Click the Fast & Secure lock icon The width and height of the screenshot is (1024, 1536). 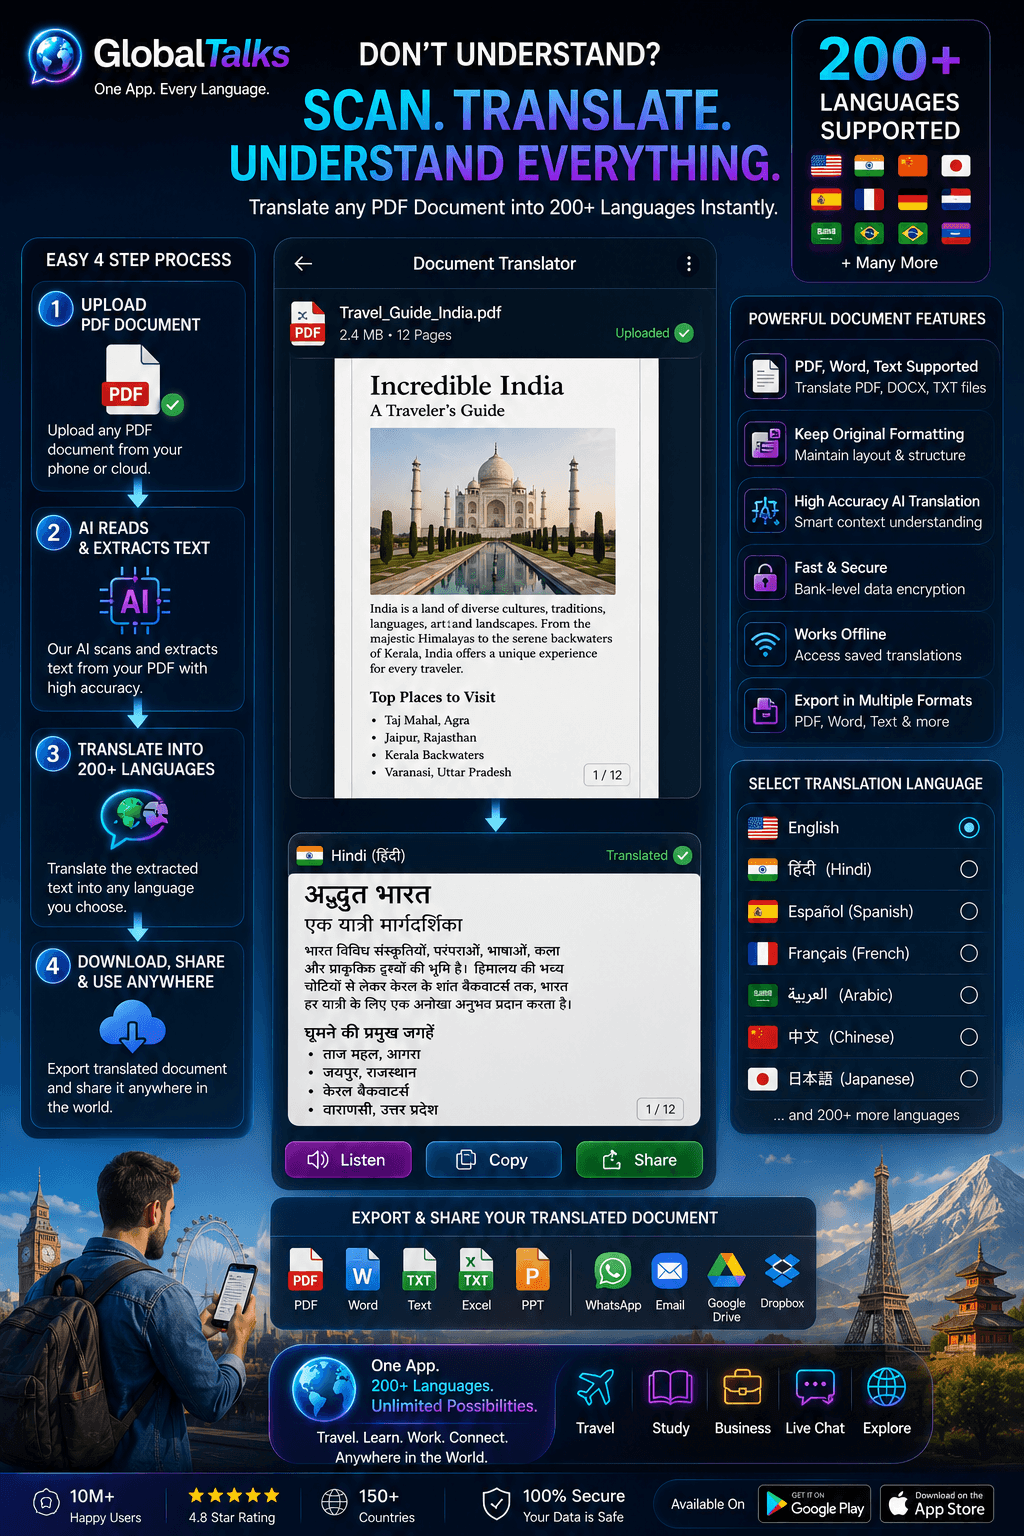pyautogui.click(x=766, y=578)
